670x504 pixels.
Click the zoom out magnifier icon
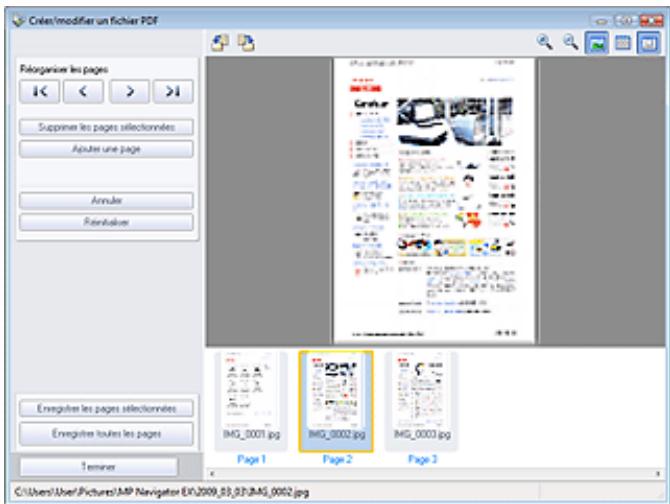tap(571, 42)
